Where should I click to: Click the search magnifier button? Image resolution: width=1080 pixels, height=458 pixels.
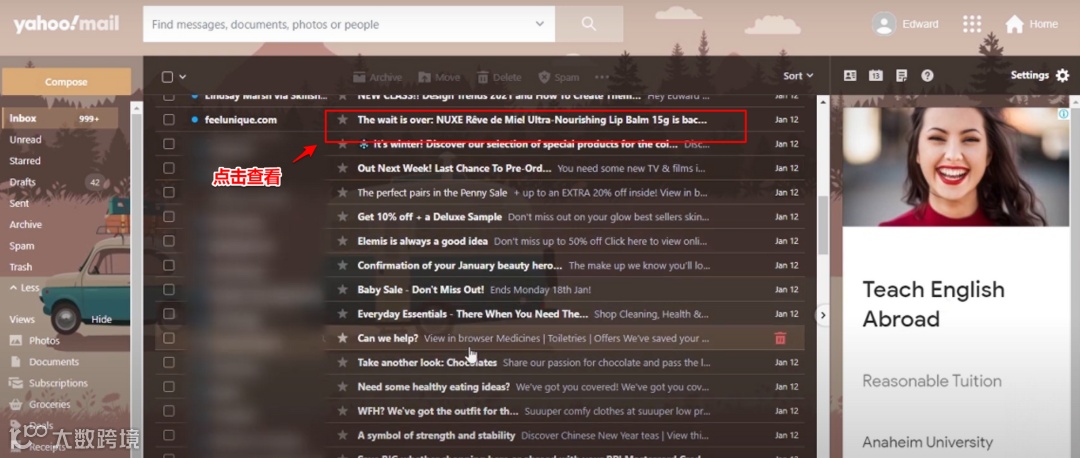click(588, 24)
